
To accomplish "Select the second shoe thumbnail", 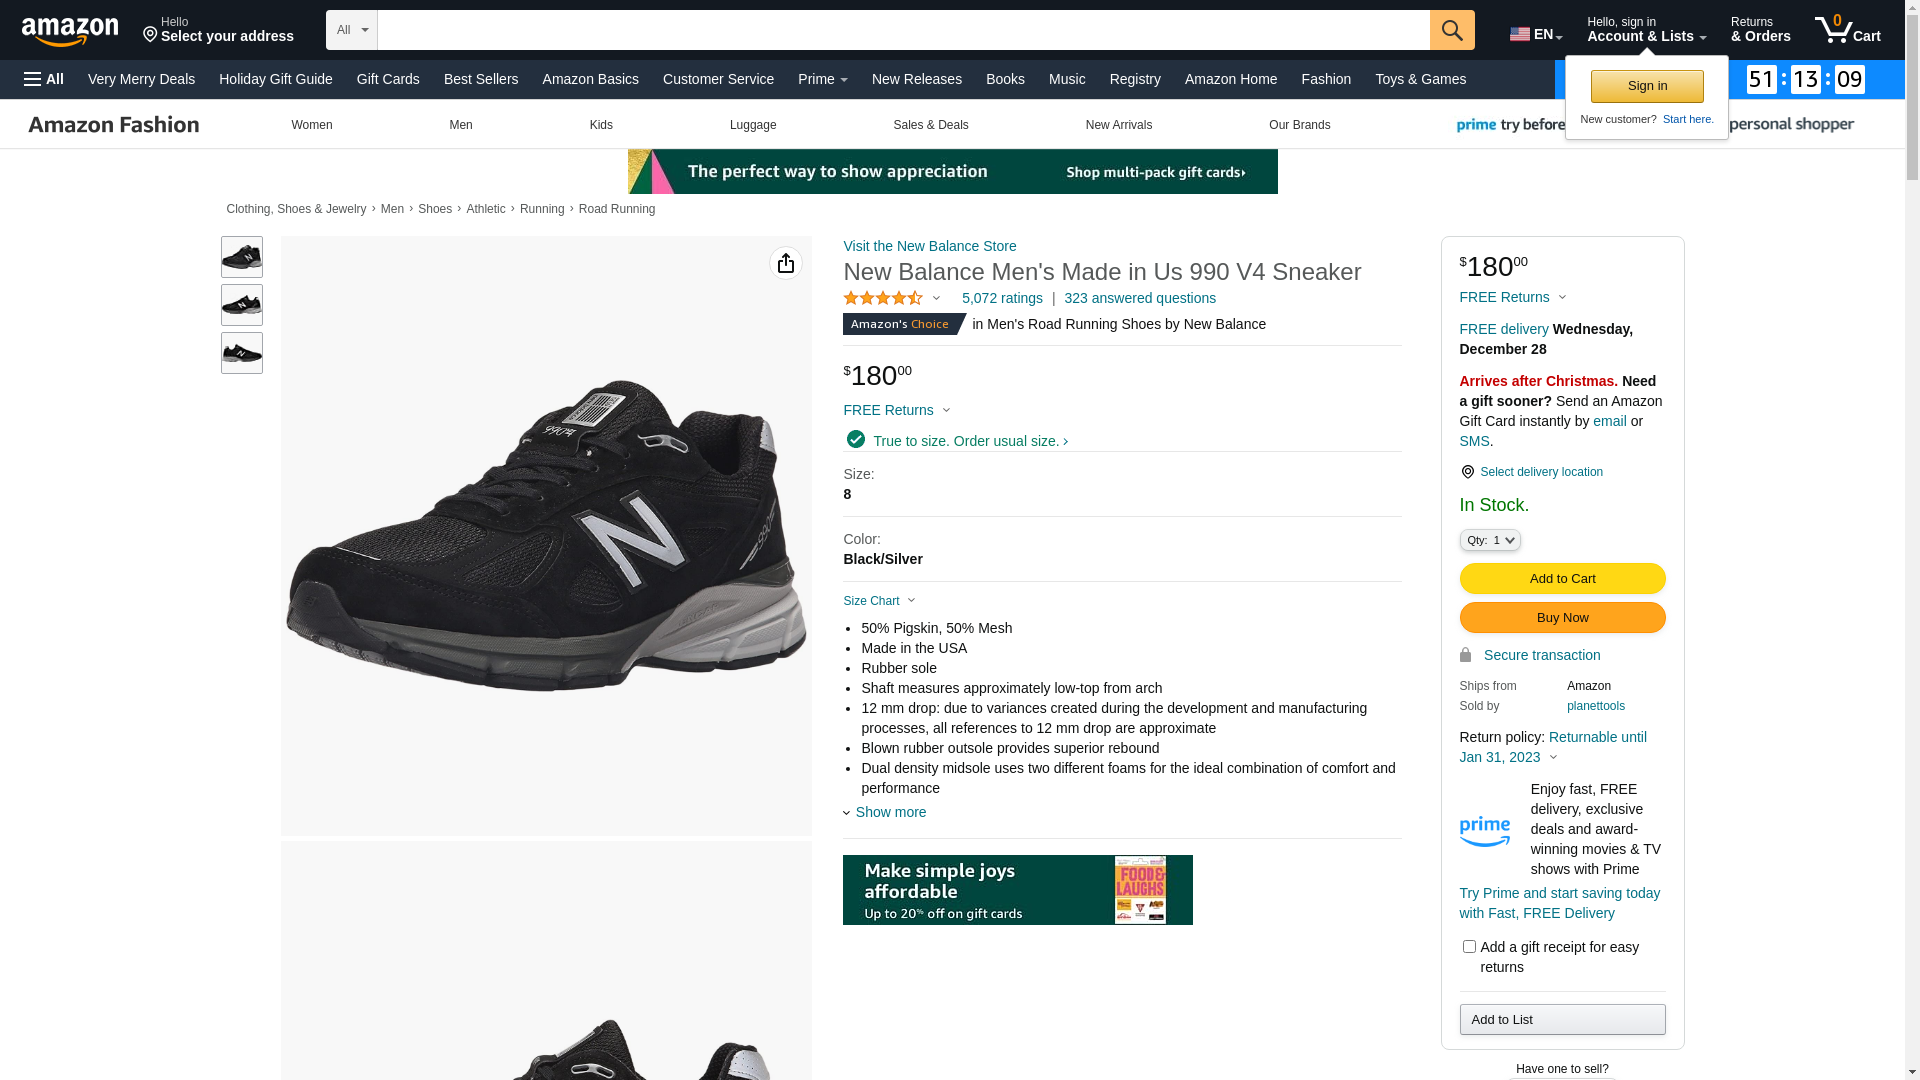I will [242, 305].
